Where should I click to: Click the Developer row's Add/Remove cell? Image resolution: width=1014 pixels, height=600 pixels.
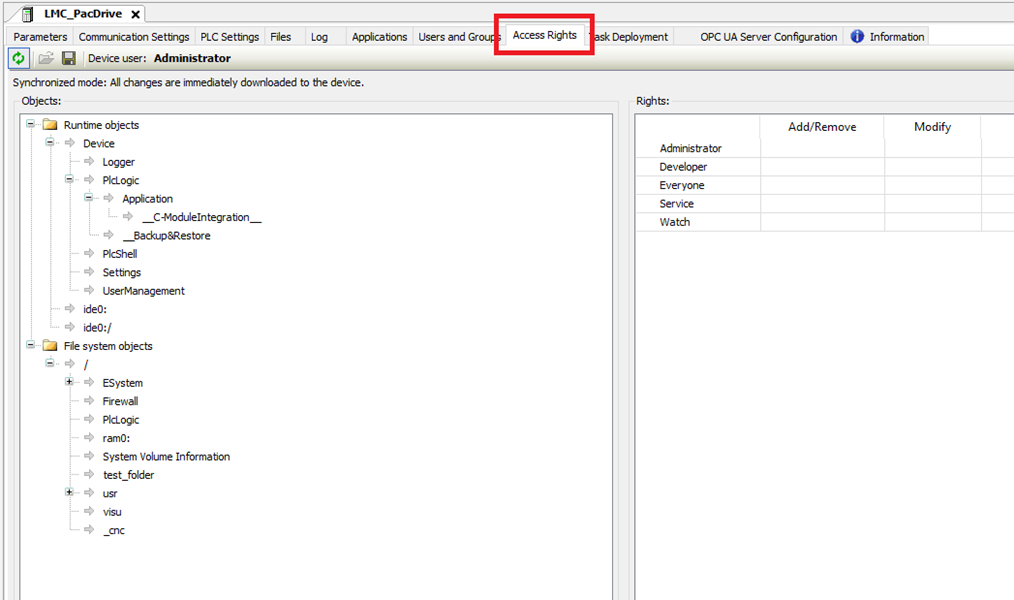click(821, 167)
